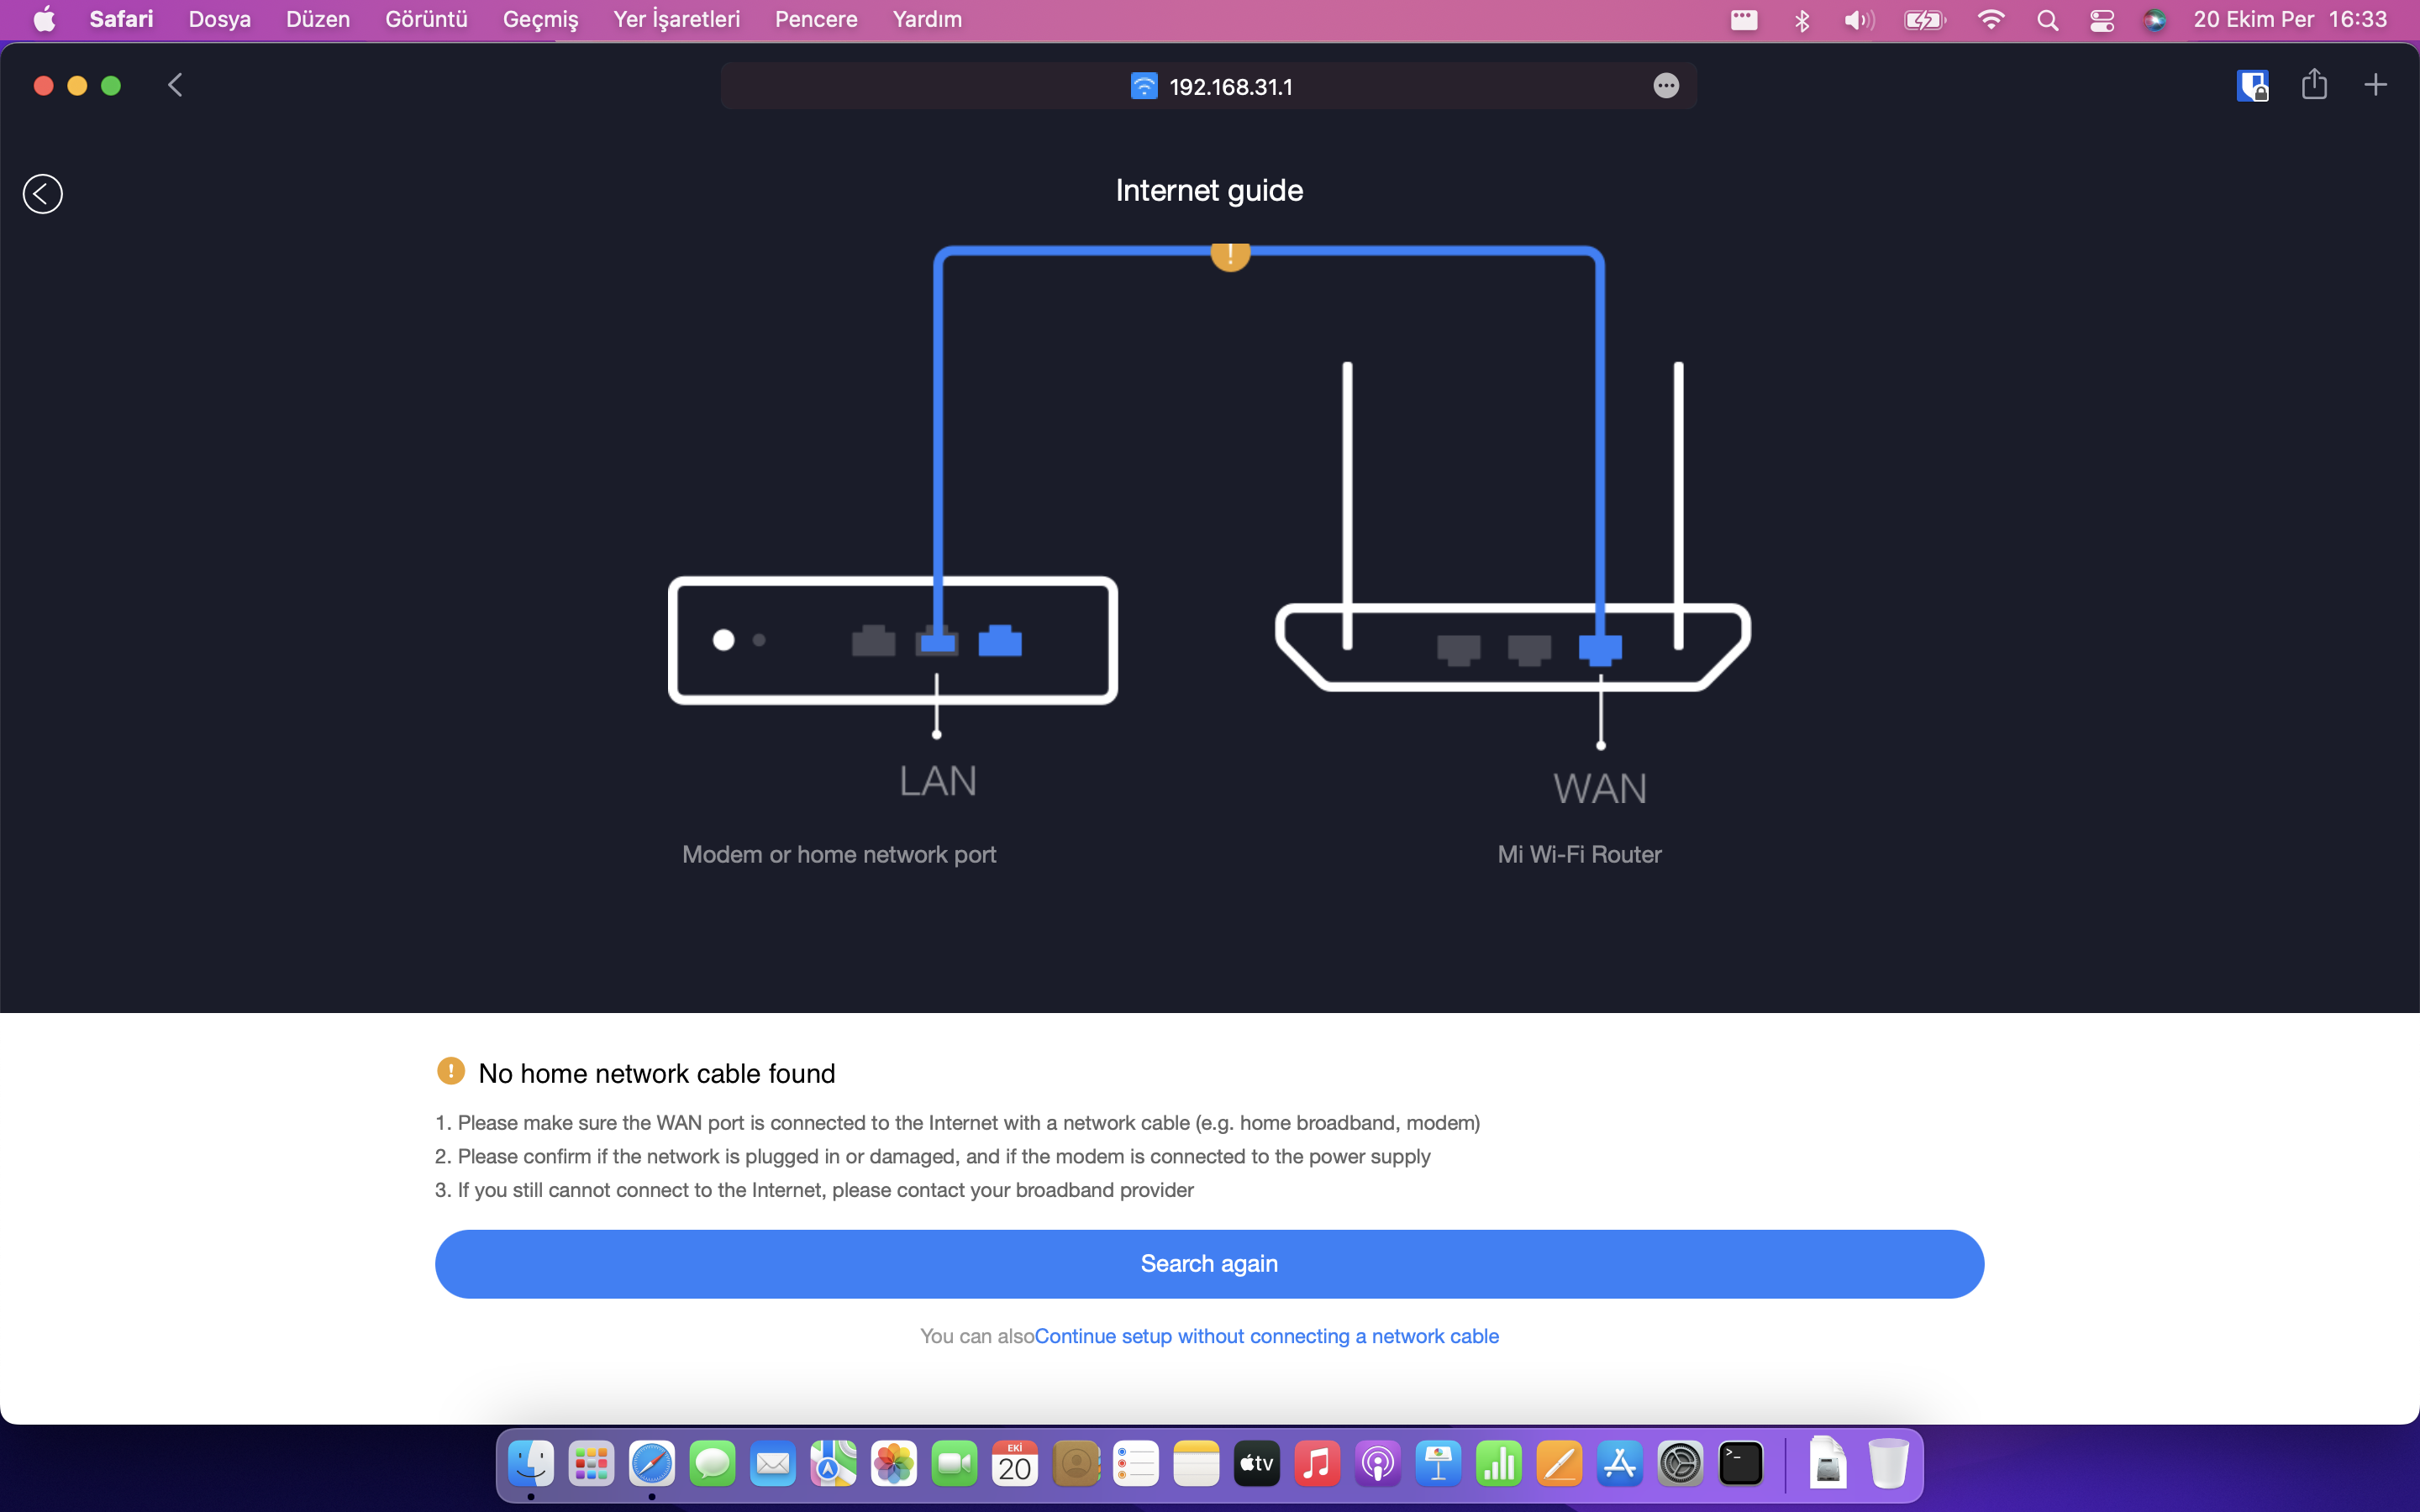
Task: Click Safari compass icon in the Dock
Action: click(x=652, y=1465)
